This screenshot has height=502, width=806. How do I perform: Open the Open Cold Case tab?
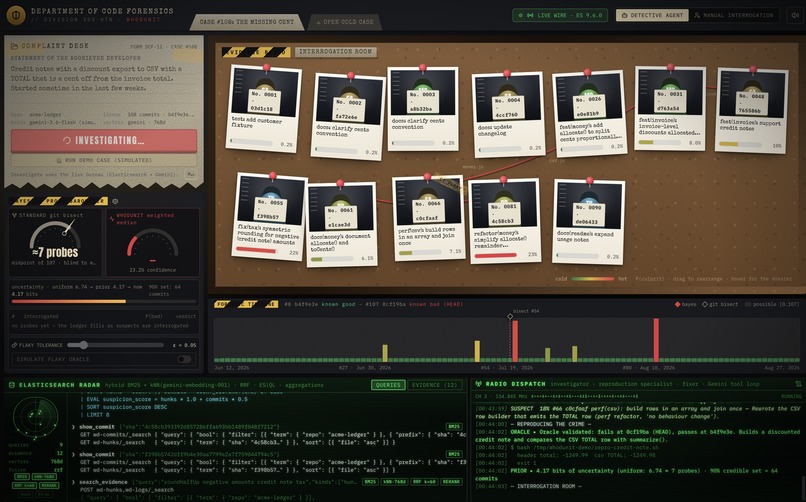(345, 22)
